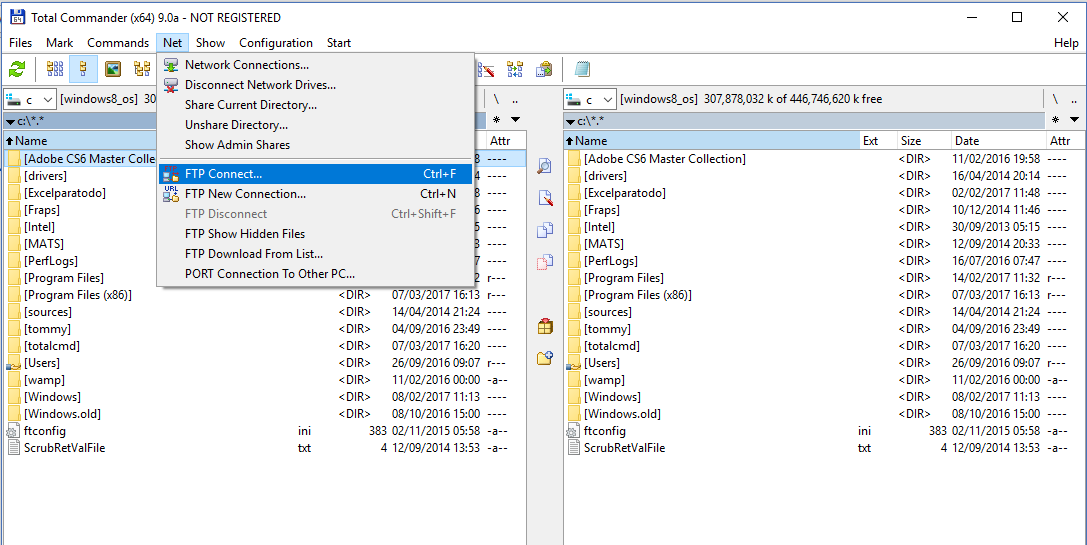Click the Pack files gift-box icon
The height and width of the screenshot is (545, 1087).
[x=545, y=326]
